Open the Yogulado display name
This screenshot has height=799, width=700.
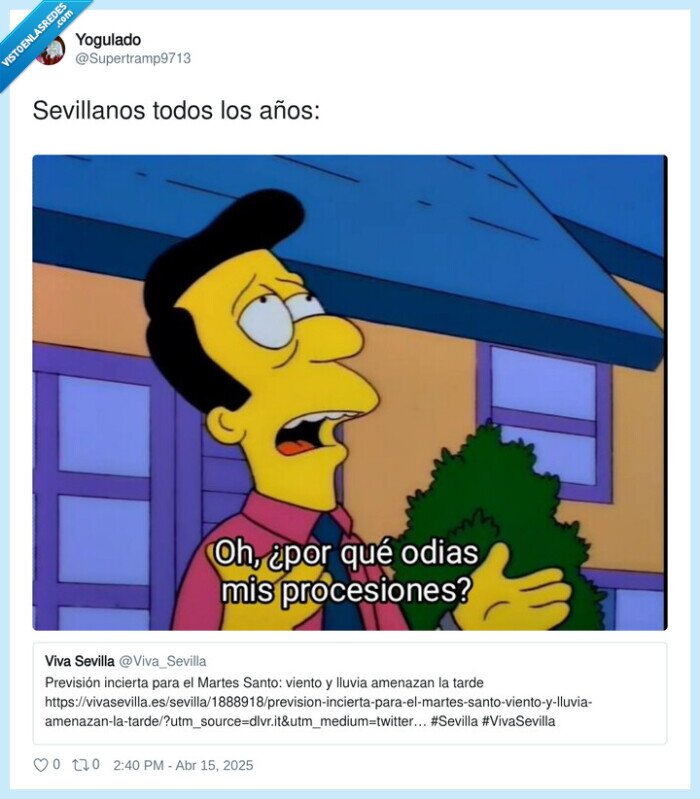[x=108, y=39]
